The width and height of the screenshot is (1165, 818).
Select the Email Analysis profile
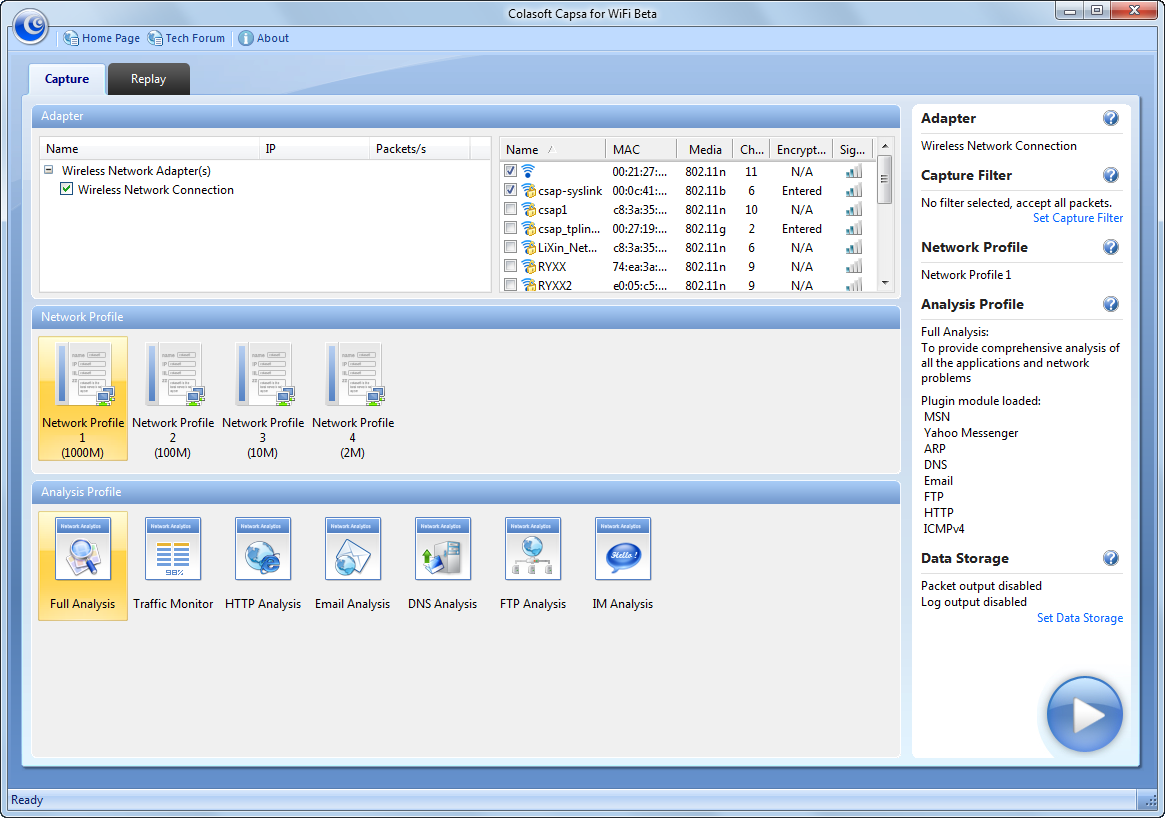point(352,565)
